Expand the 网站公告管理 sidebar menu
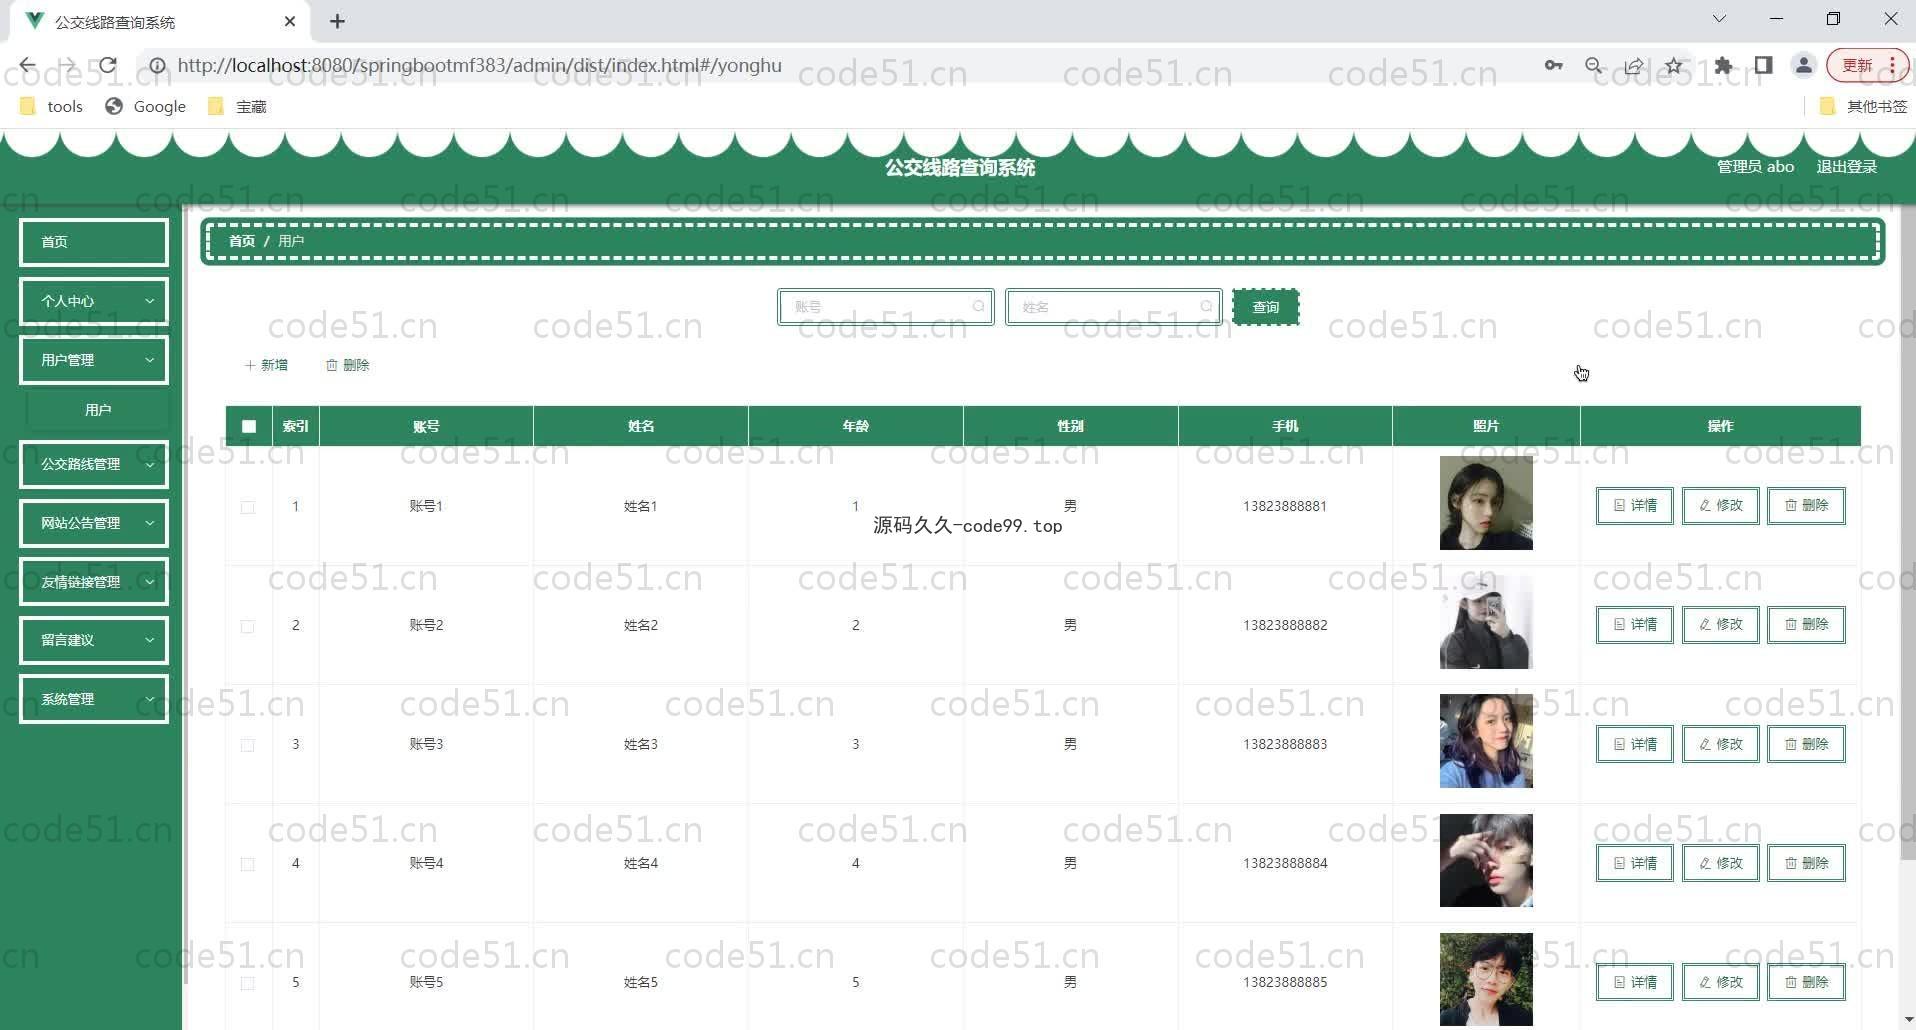 [x=94, y=523]
